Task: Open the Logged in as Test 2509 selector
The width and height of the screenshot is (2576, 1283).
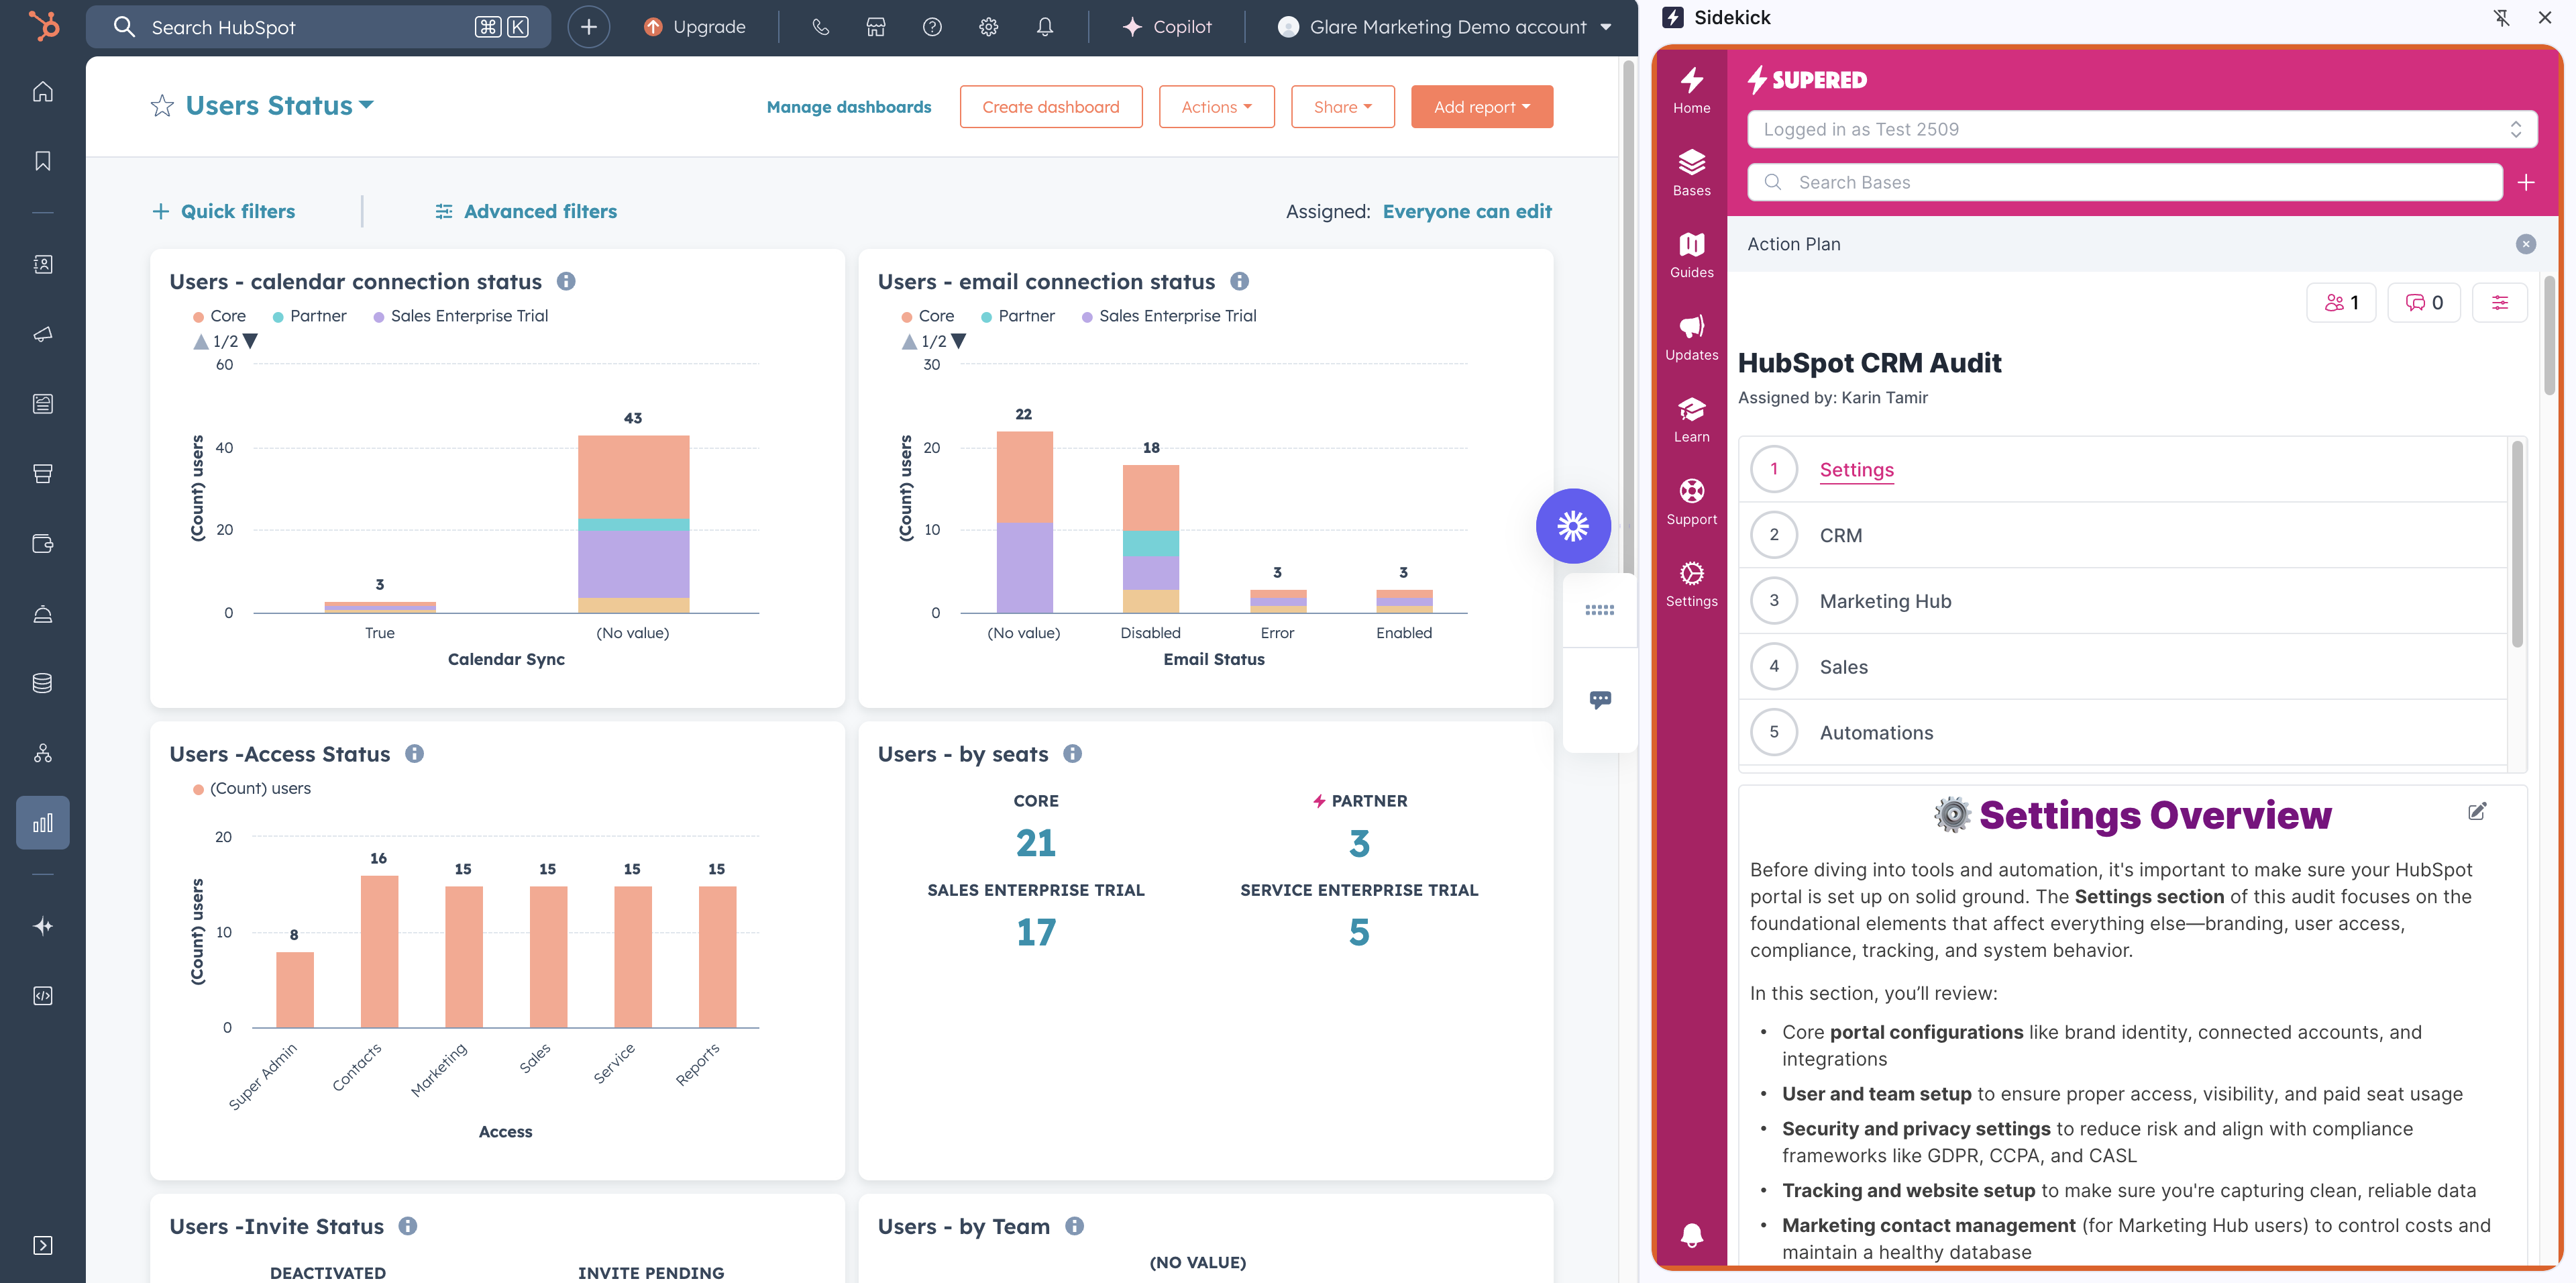Action: [x=2141, y=129]
